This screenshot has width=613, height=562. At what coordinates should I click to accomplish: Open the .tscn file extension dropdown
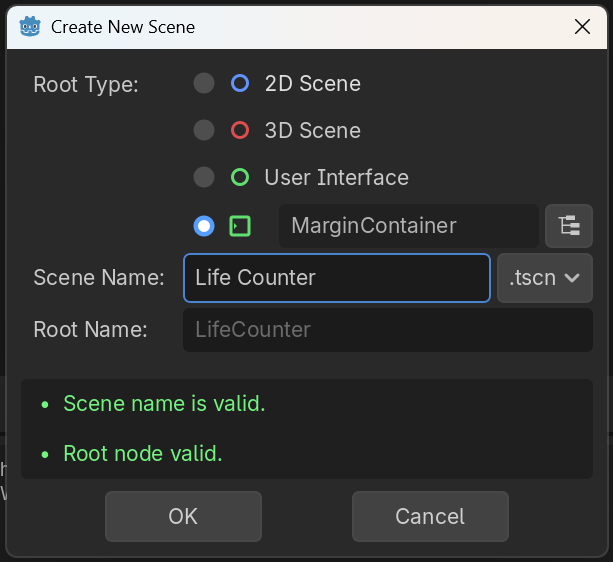pos(544,278)
